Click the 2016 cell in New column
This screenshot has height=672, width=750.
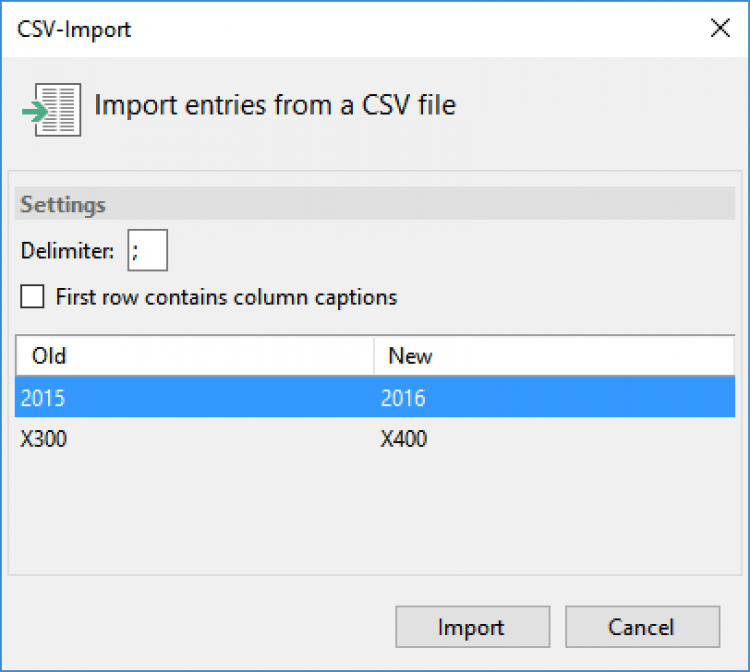click(403, 398)
